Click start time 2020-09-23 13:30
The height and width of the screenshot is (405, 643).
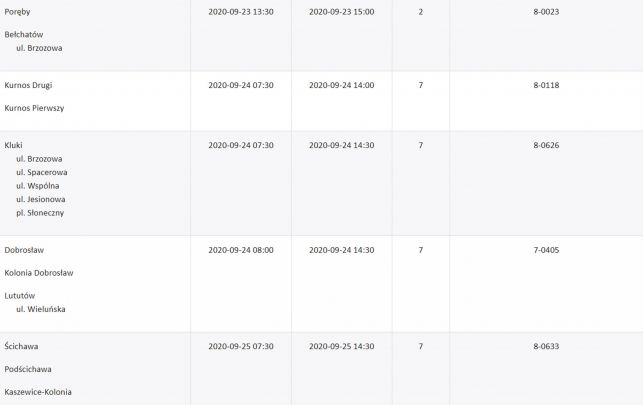(x=240, y=12)
